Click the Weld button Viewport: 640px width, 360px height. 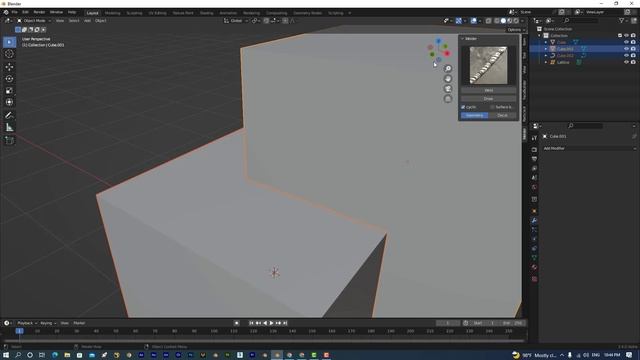pos(489,90)
